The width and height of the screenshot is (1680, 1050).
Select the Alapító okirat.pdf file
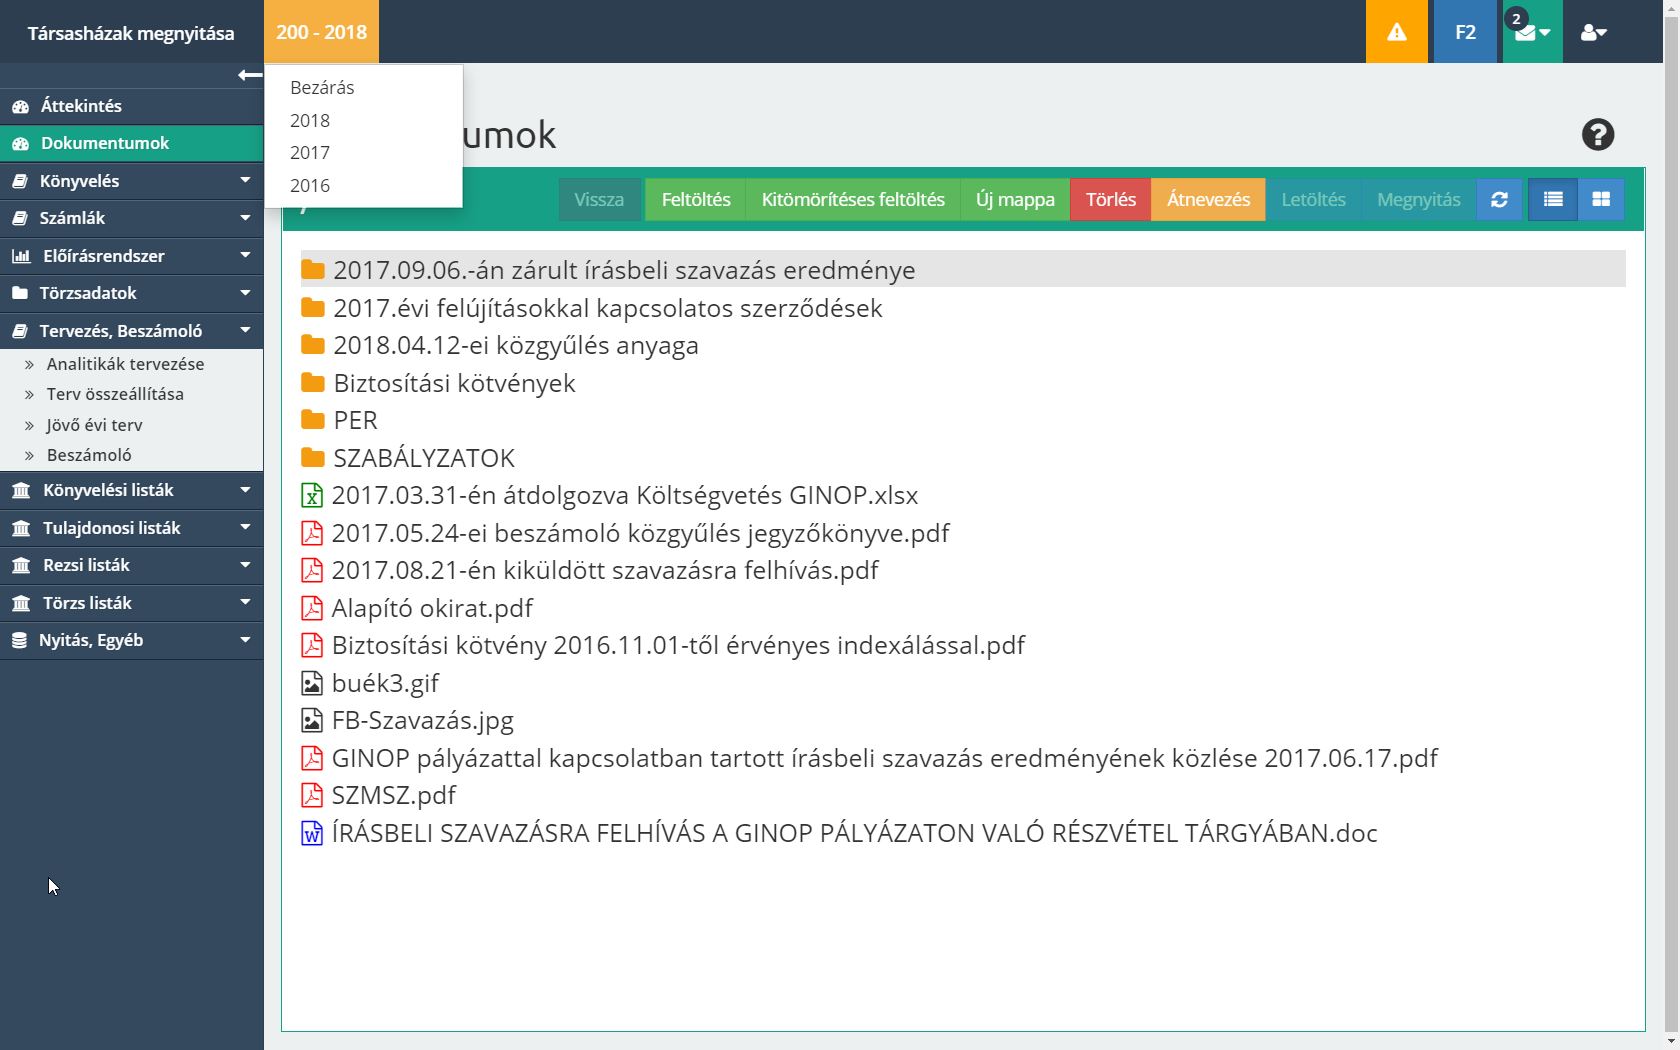[x=431, y=608]
